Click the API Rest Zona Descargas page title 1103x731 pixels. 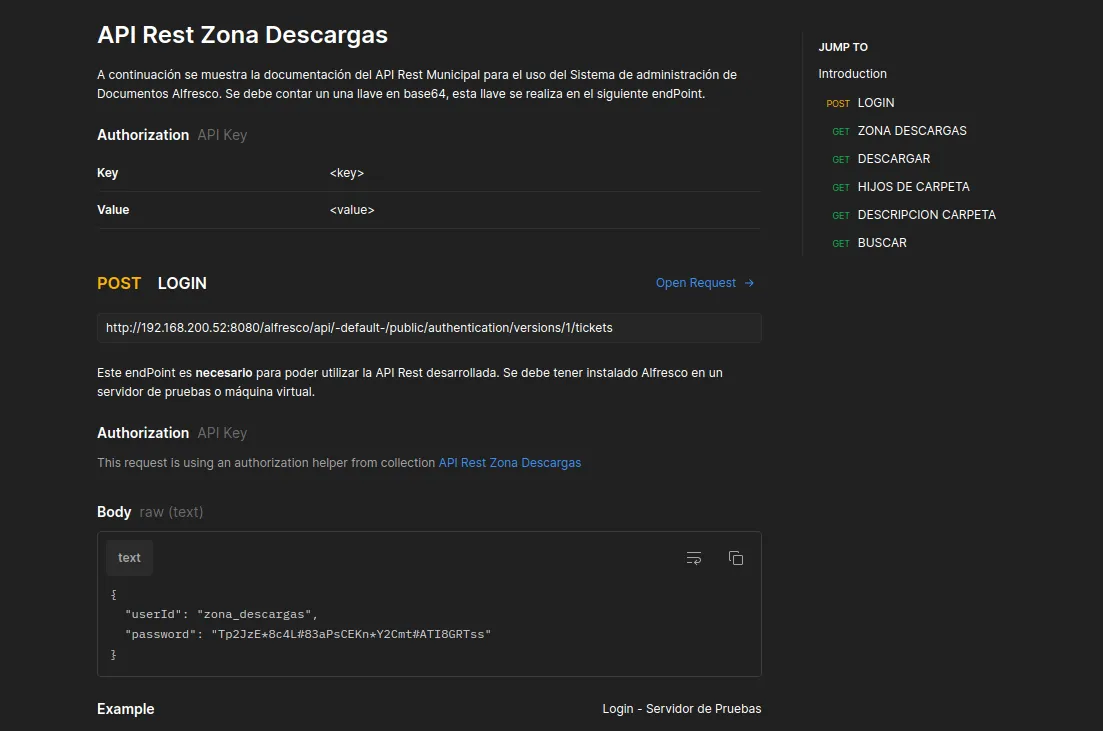[243, 35]
